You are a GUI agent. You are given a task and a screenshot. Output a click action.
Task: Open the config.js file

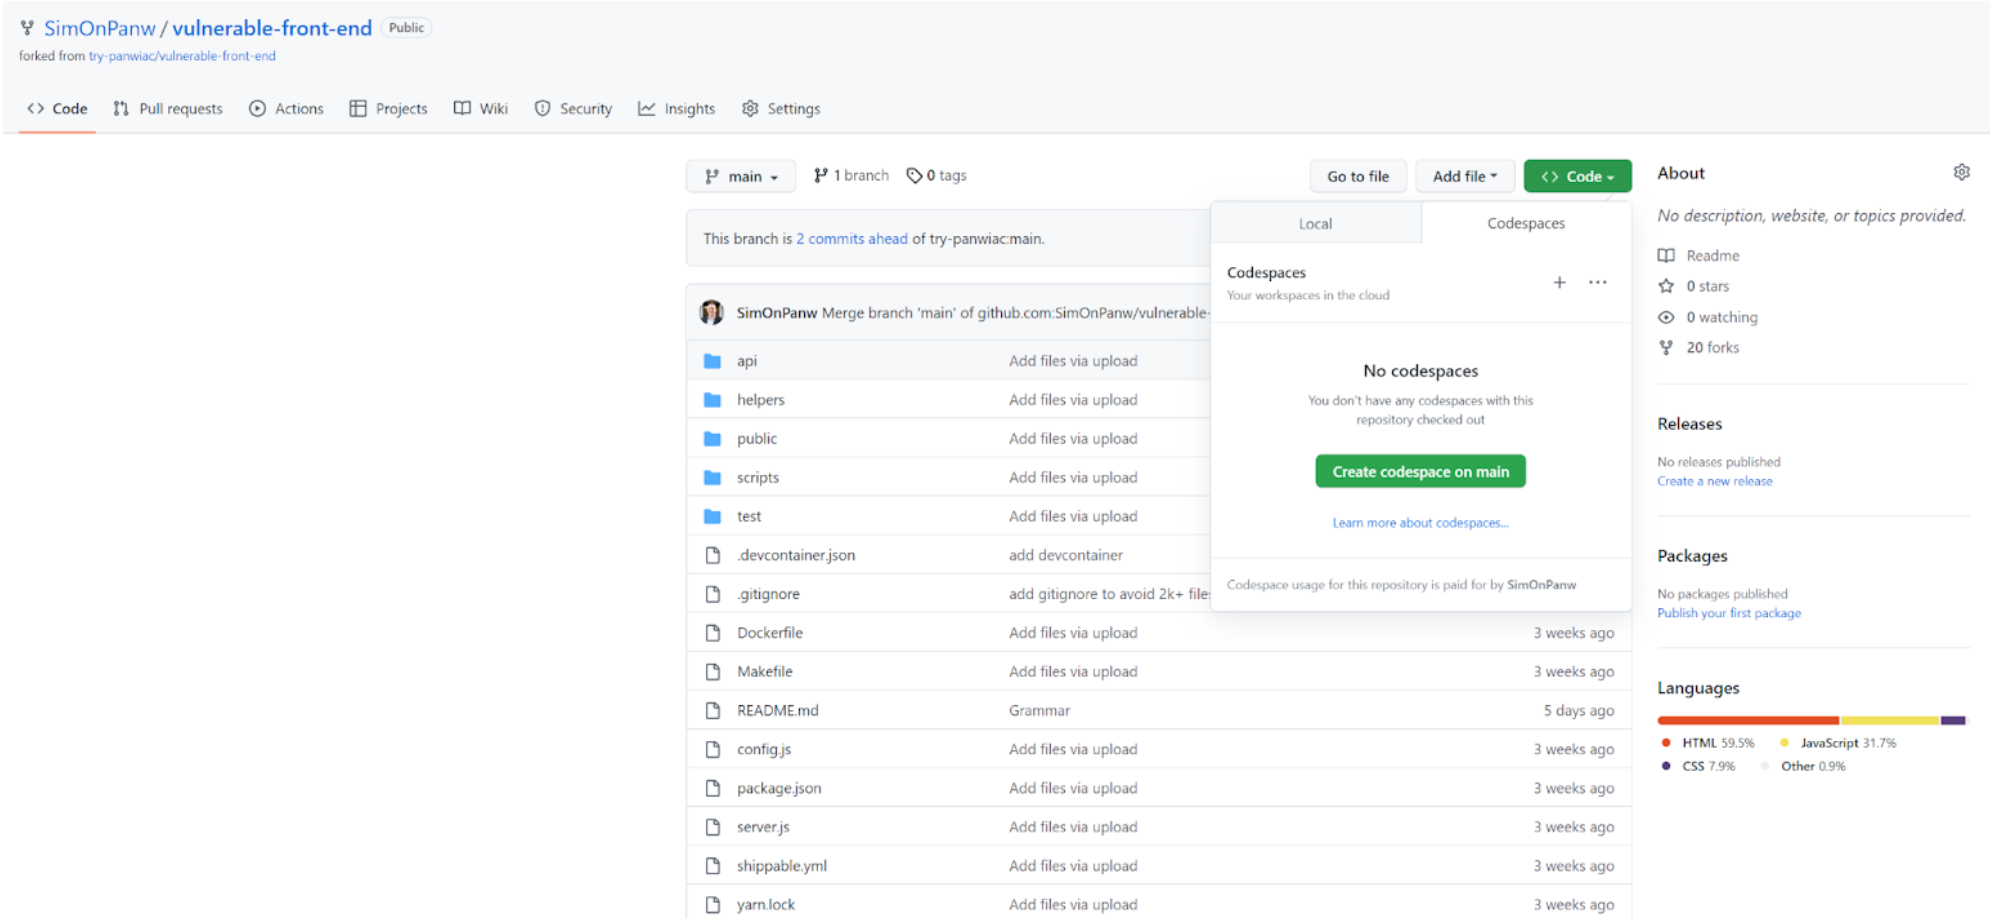pyautogui.click(x=764, y=749)
